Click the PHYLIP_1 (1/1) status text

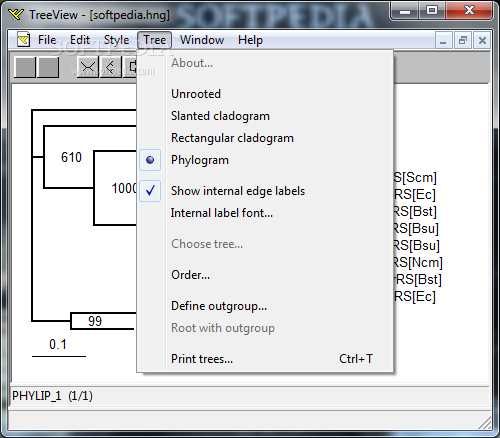[x=52, y=396]
